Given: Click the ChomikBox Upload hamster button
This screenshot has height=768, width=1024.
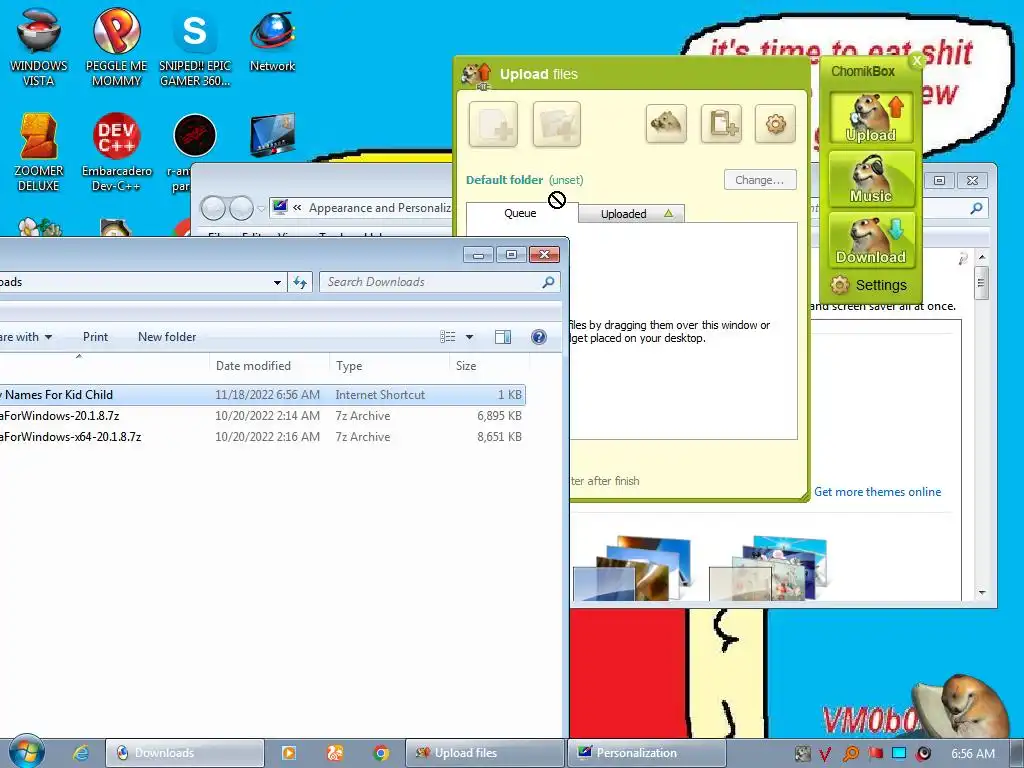Looking at the screenshot, I should 871,118.
